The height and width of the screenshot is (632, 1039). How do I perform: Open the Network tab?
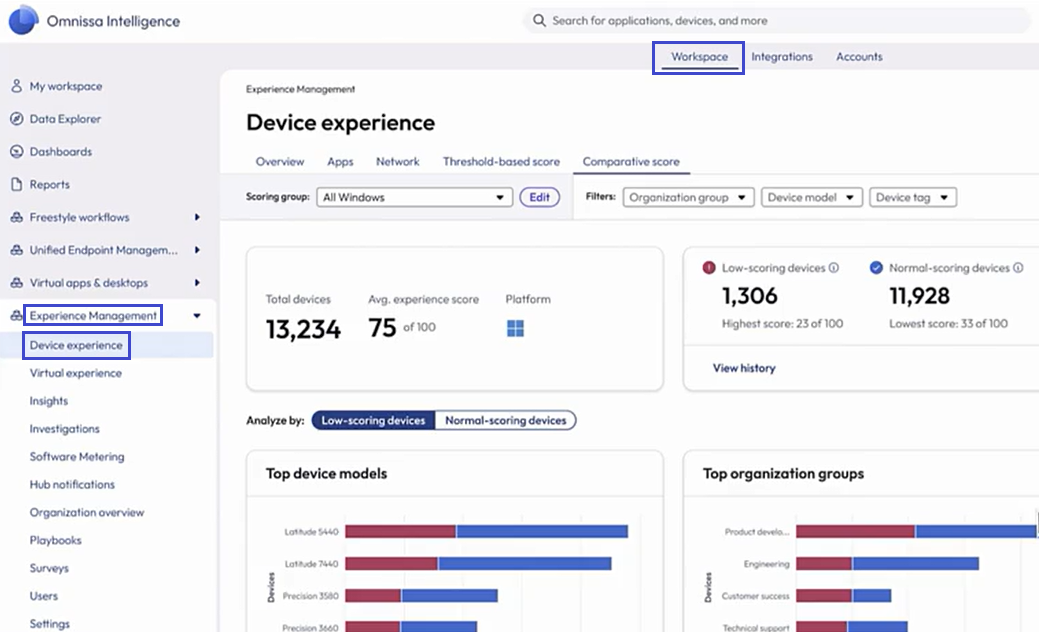(x=398, y=162)
